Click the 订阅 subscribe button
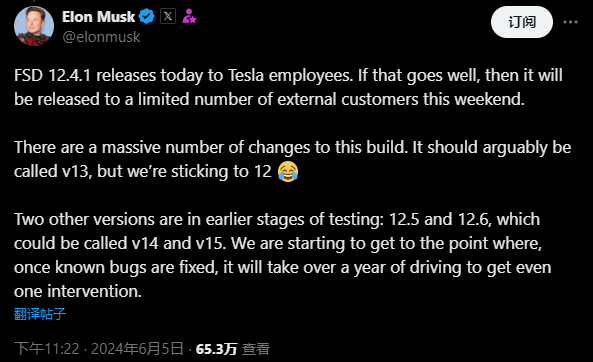The width and height of the screenshot is (593, 362). 522,22
